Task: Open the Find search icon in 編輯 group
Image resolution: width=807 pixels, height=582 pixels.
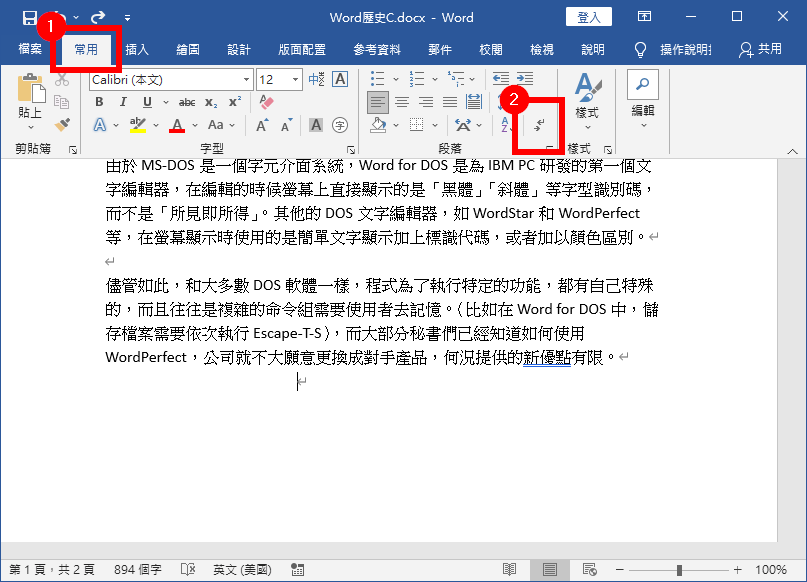Action: 643,84
